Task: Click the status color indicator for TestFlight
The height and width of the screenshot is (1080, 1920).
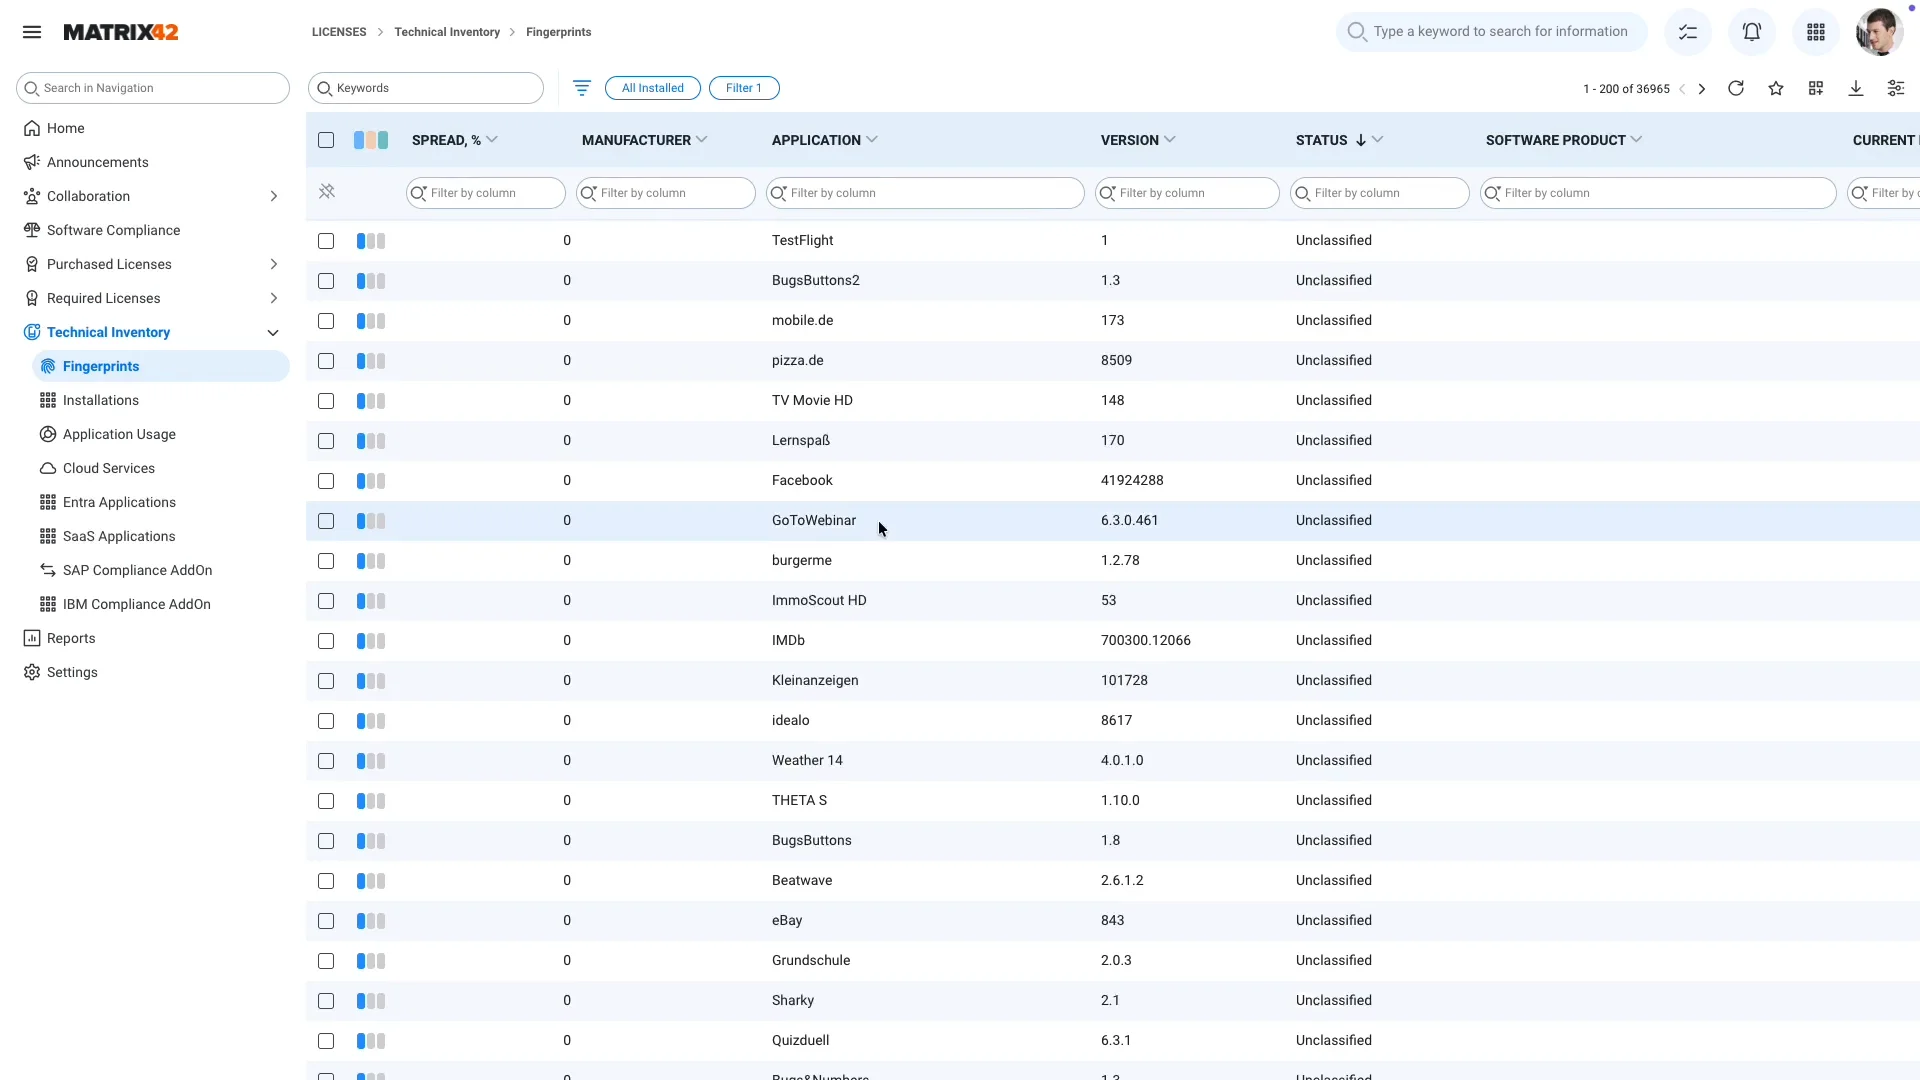Action: pyautogui.click(x=371, y=241)
